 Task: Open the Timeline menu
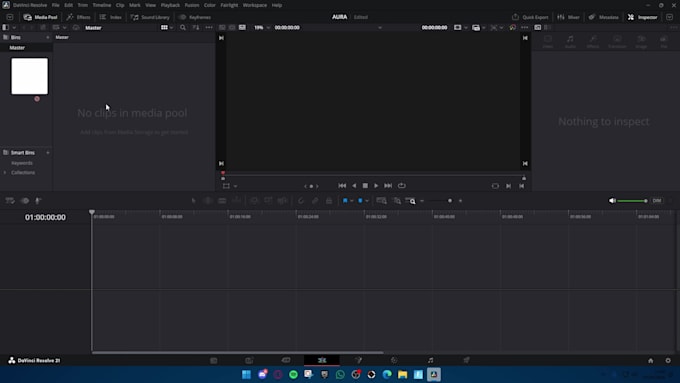tap(101, 5)
